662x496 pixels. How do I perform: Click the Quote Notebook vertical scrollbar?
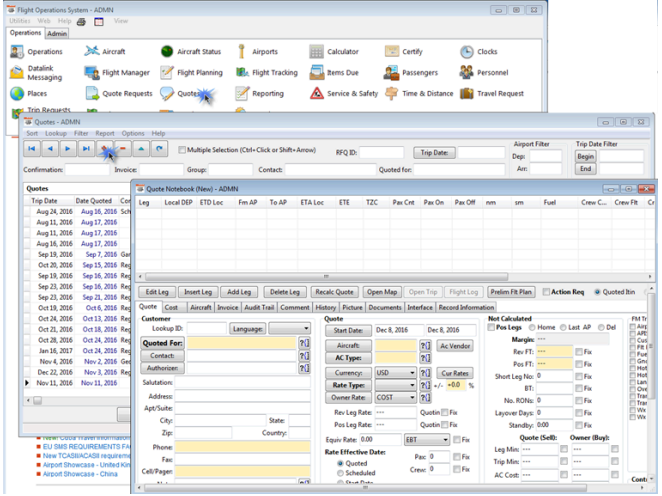(x=651, y=346)
